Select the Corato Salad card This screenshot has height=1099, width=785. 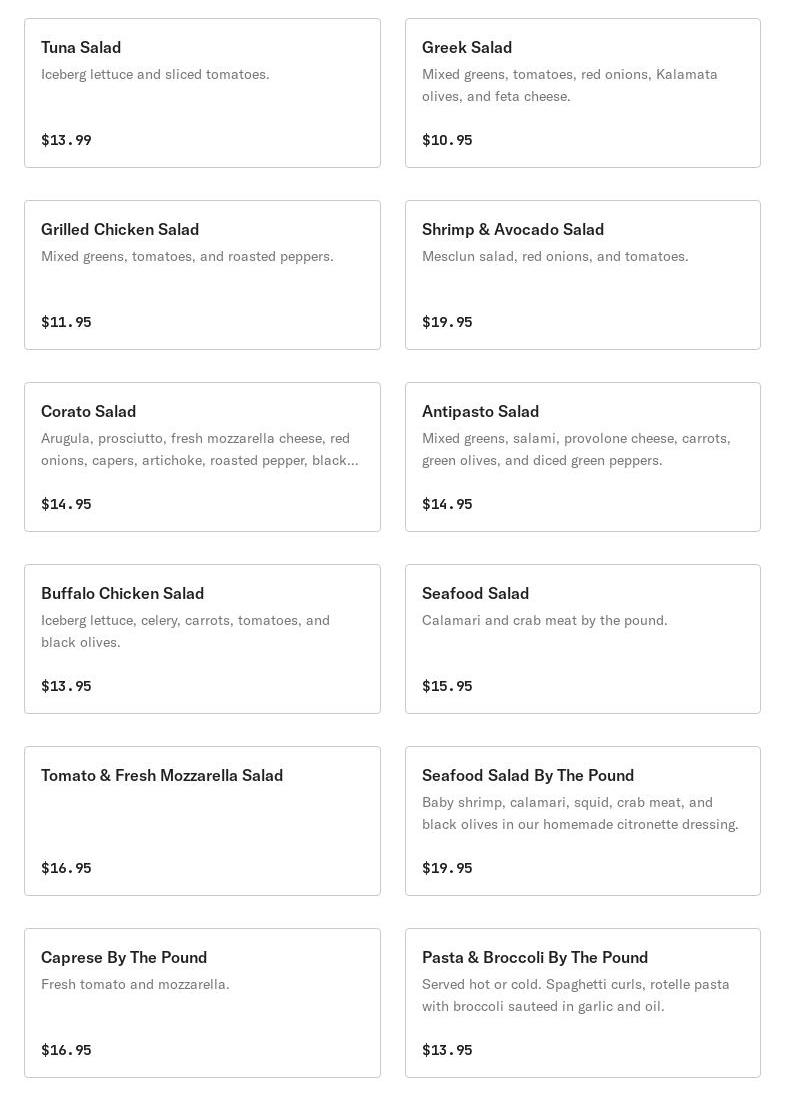coord(203,457)
